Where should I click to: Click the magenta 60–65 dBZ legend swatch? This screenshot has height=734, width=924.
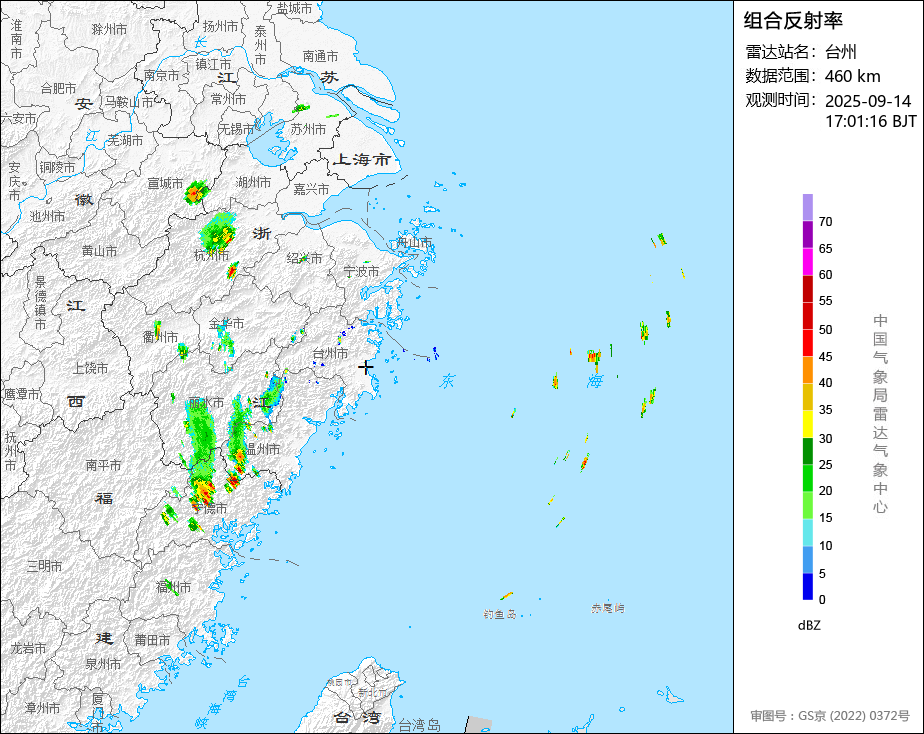pyautogui.click(x=807, y=262)
